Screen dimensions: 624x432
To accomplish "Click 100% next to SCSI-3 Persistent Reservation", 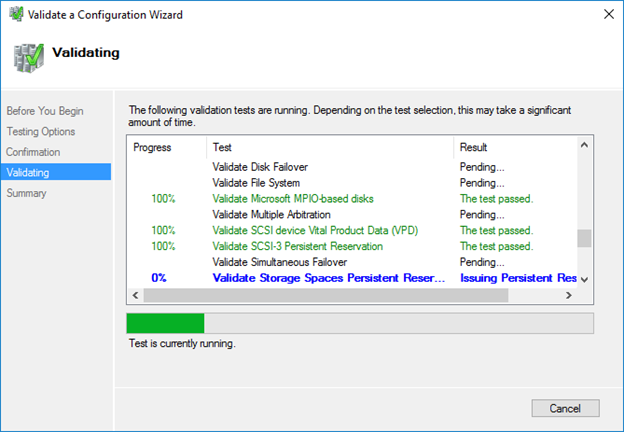I will (x=163, y=246).
